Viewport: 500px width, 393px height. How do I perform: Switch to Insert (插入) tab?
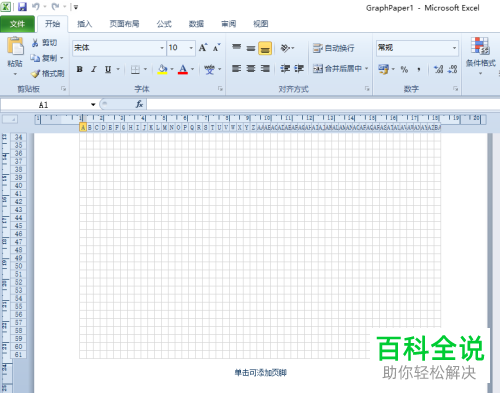click(84, 24)
